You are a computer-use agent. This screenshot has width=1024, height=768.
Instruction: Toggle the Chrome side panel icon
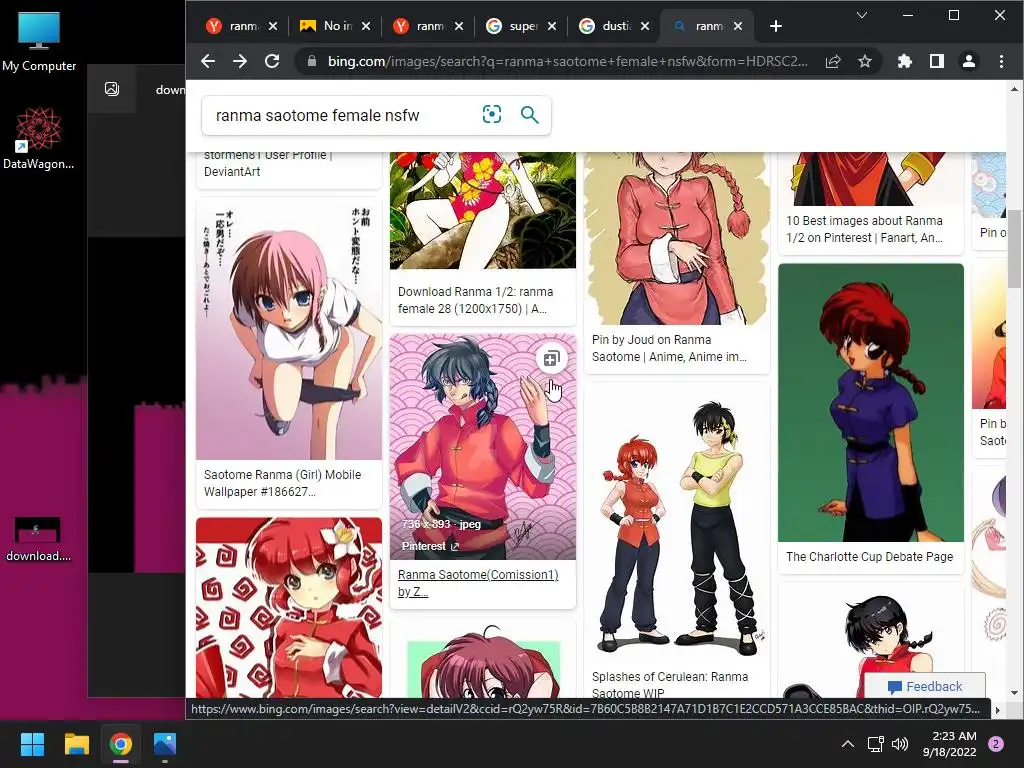pyautogui.click(x=936, y=61)
